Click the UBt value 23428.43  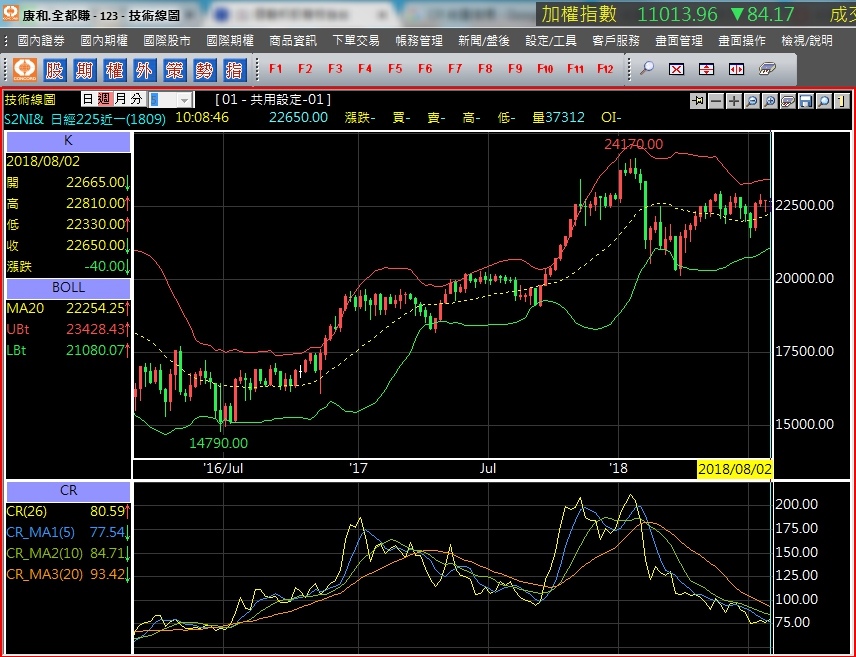click(96, 329)
